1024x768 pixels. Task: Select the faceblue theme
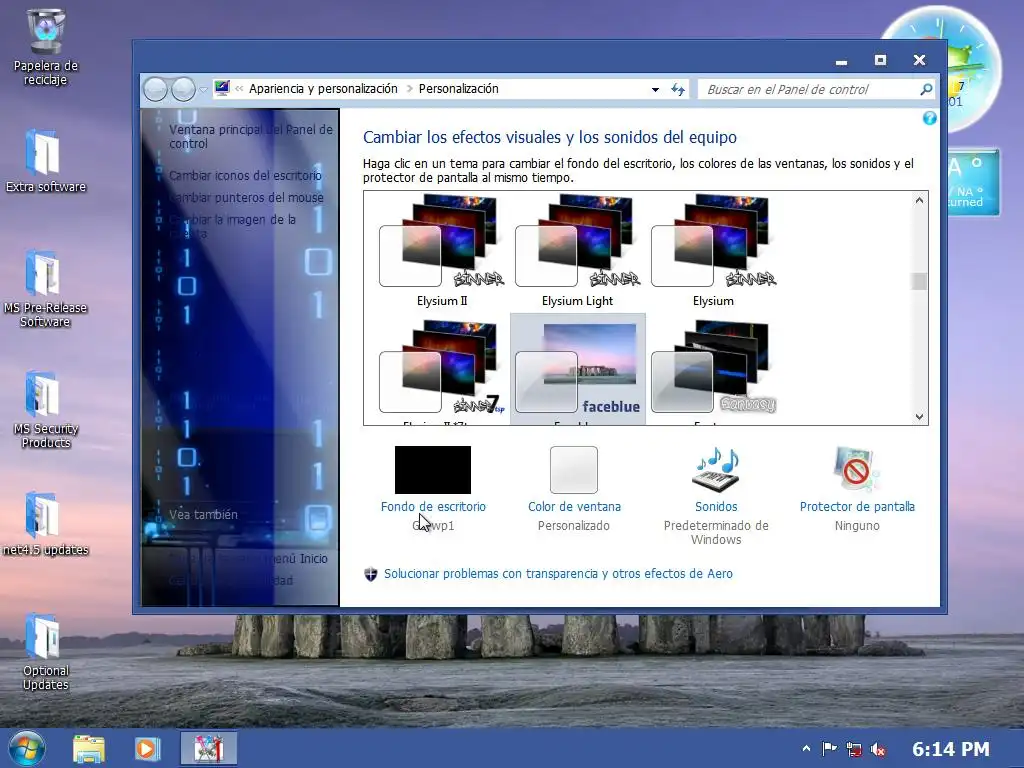(x=577, y=370)
